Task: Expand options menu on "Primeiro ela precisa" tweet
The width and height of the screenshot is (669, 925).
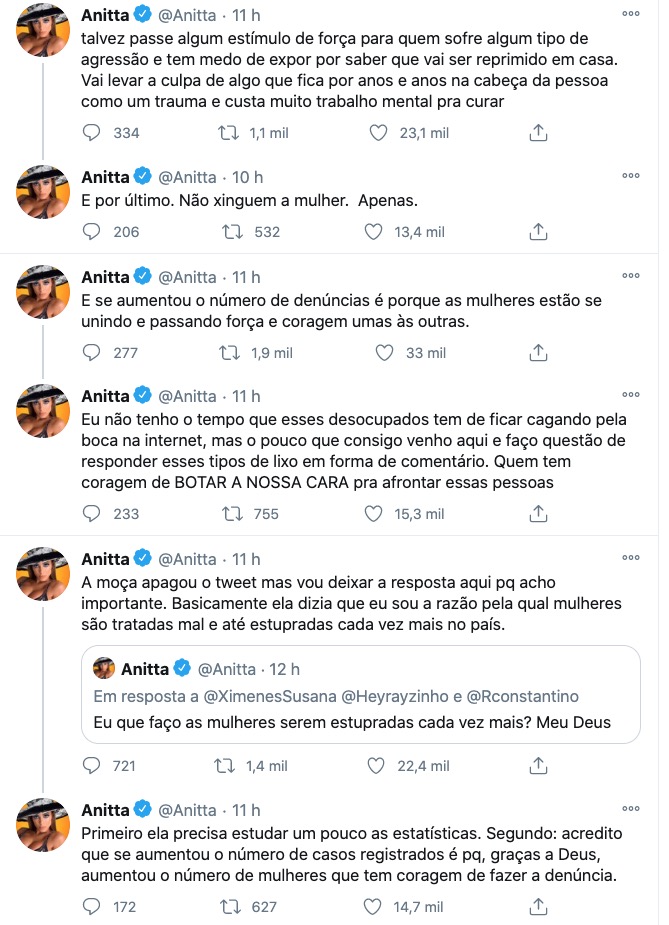Action: coord(630,808)
